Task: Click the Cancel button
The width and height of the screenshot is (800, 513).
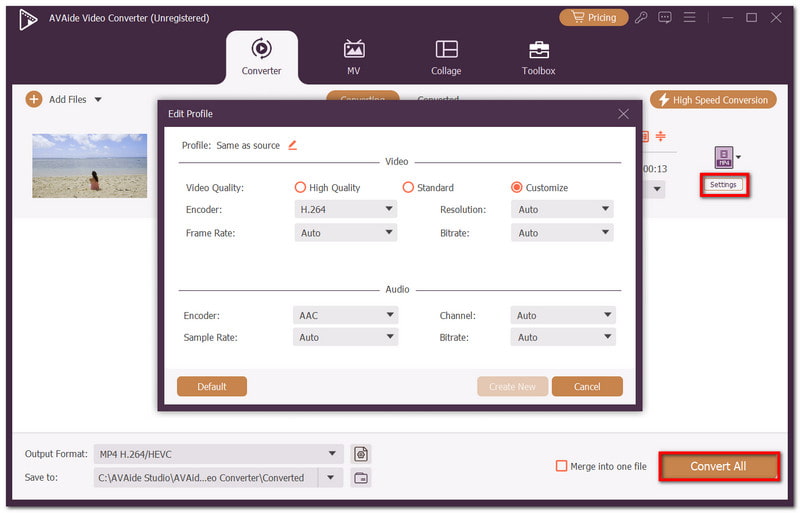Action: pyautogui.click(x=587, y=386)
